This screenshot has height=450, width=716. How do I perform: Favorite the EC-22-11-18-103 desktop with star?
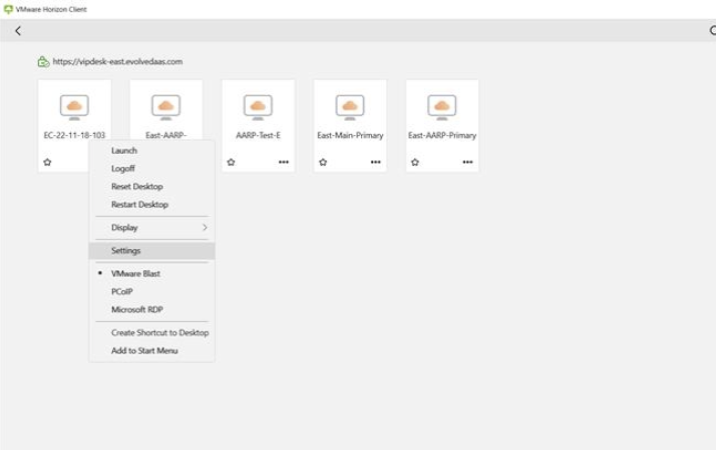(47, 162)
